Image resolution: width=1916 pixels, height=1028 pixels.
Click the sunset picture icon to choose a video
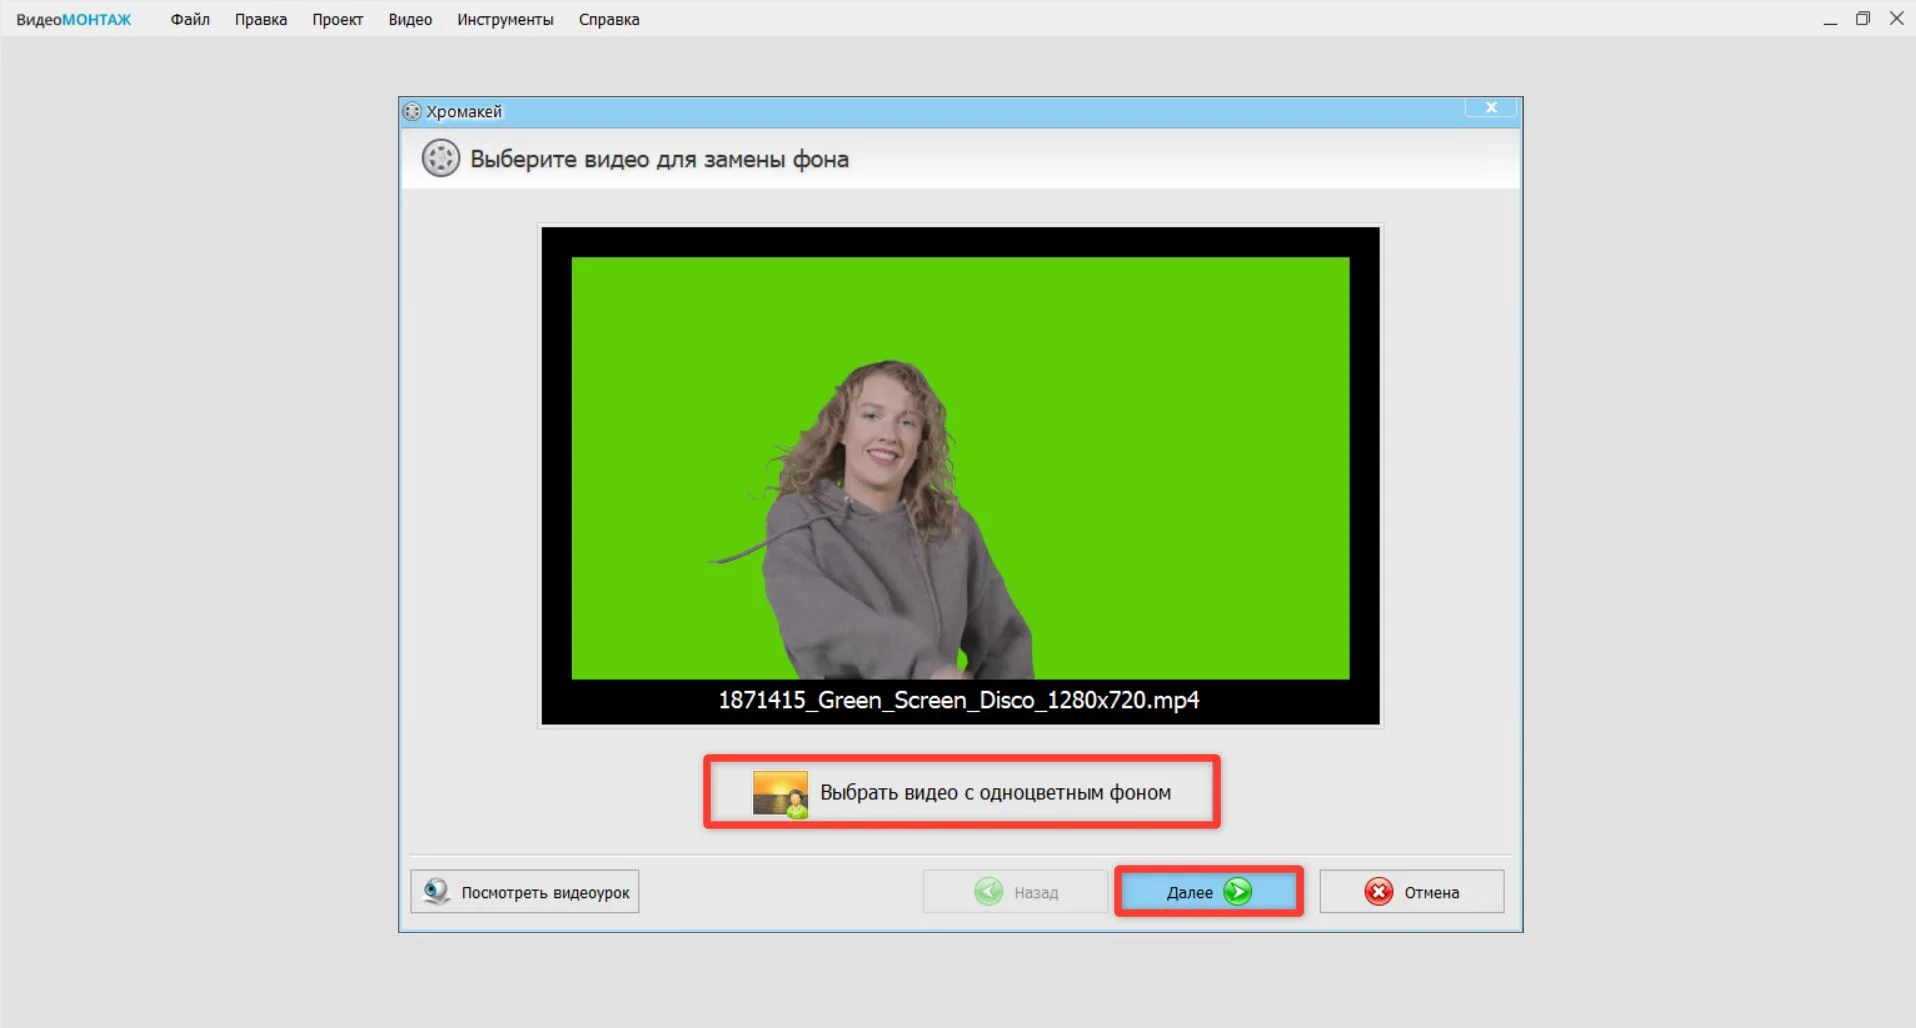pos(780,794)
